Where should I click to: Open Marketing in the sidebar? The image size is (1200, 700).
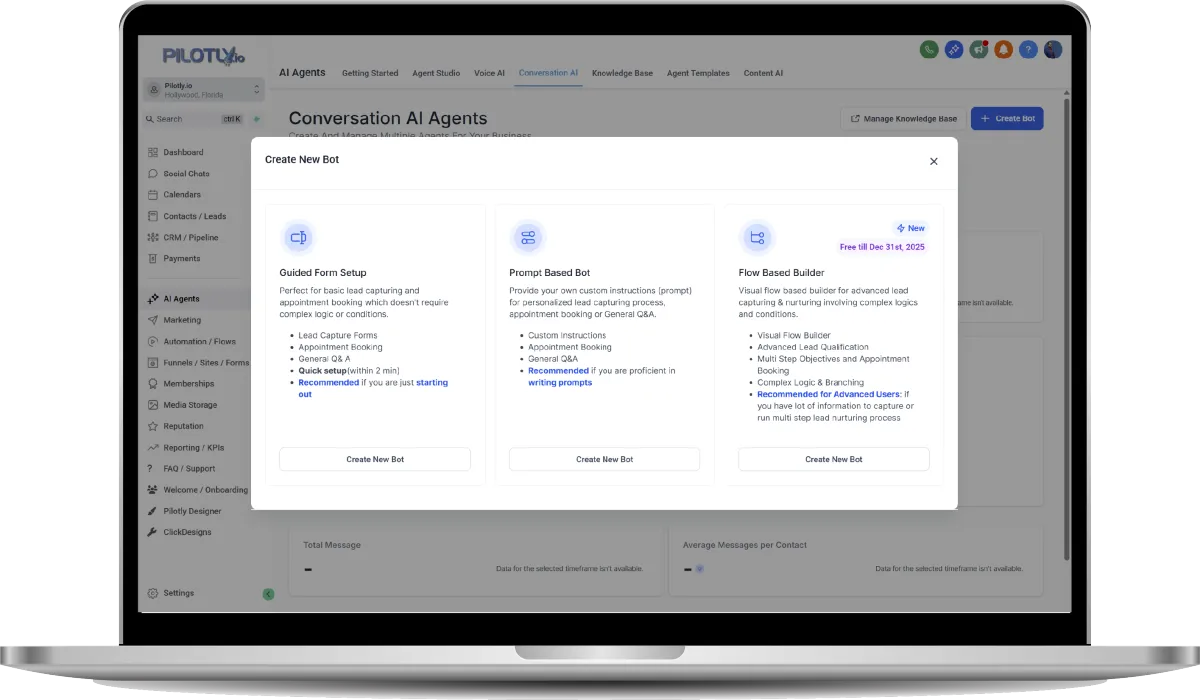182,320
